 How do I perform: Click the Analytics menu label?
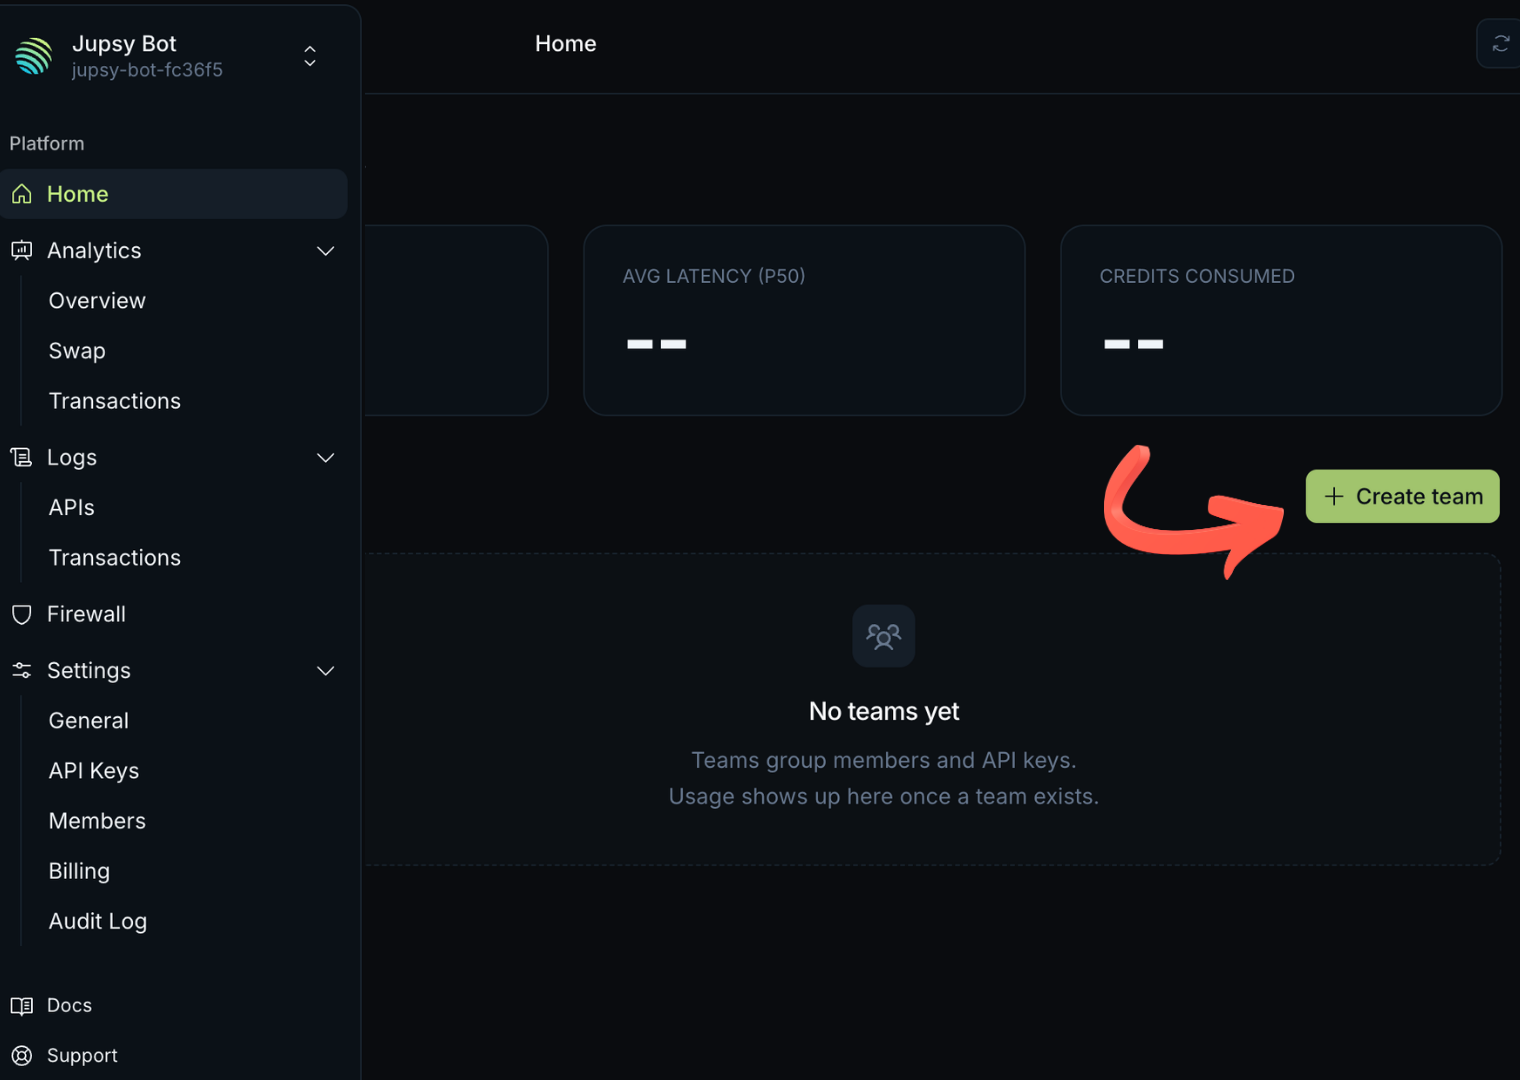[94, 251]
